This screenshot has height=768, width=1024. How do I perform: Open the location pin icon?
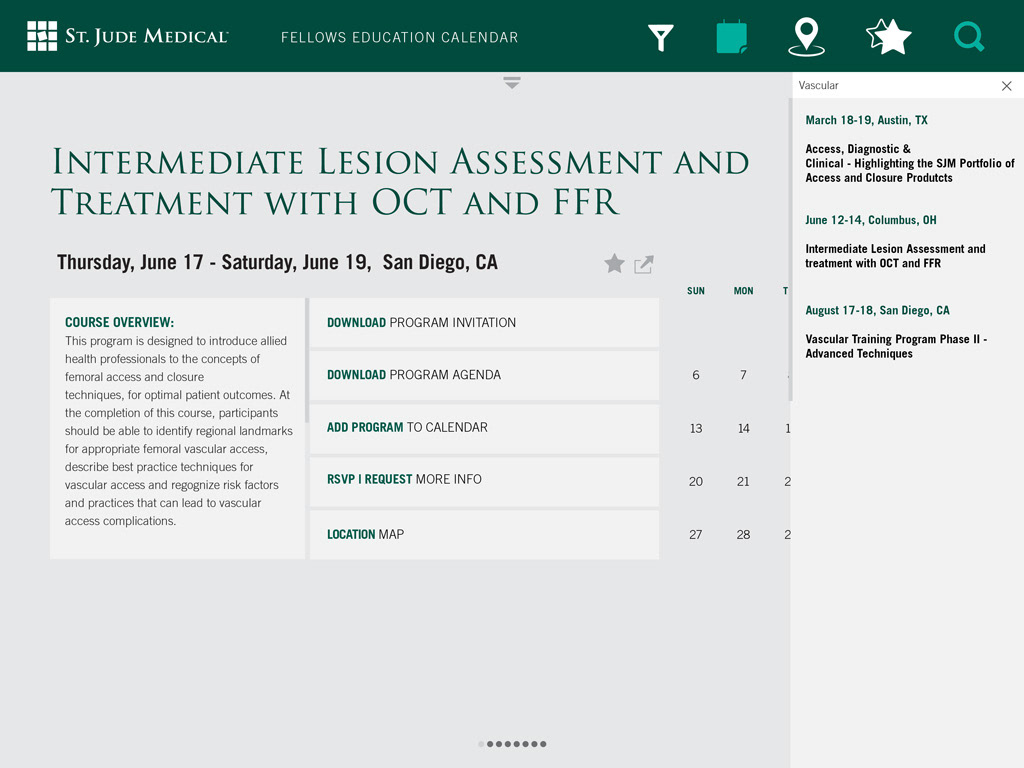coord(806,37)
